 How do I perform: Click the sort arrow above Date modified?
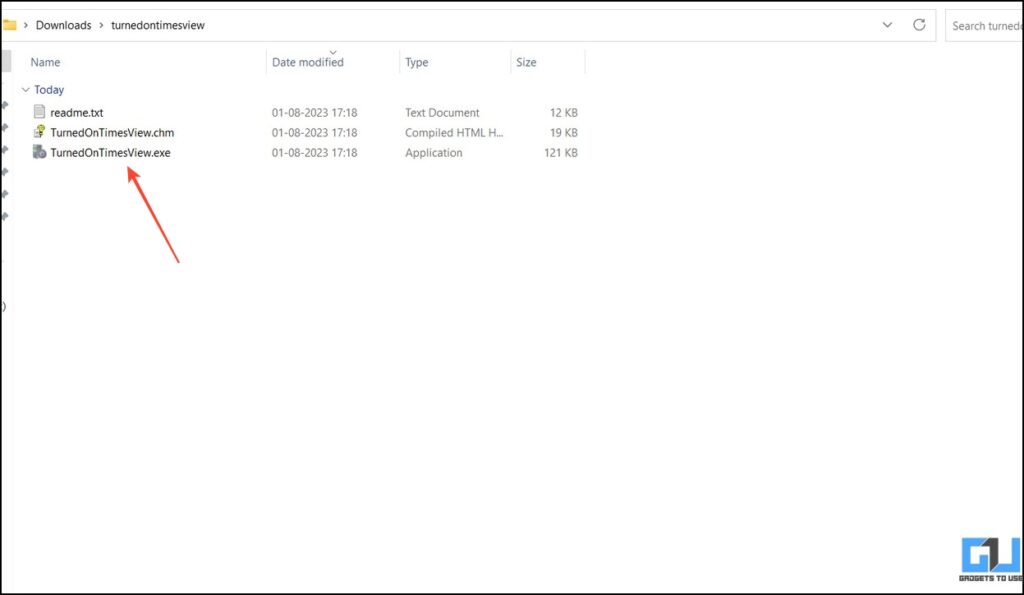333,54
